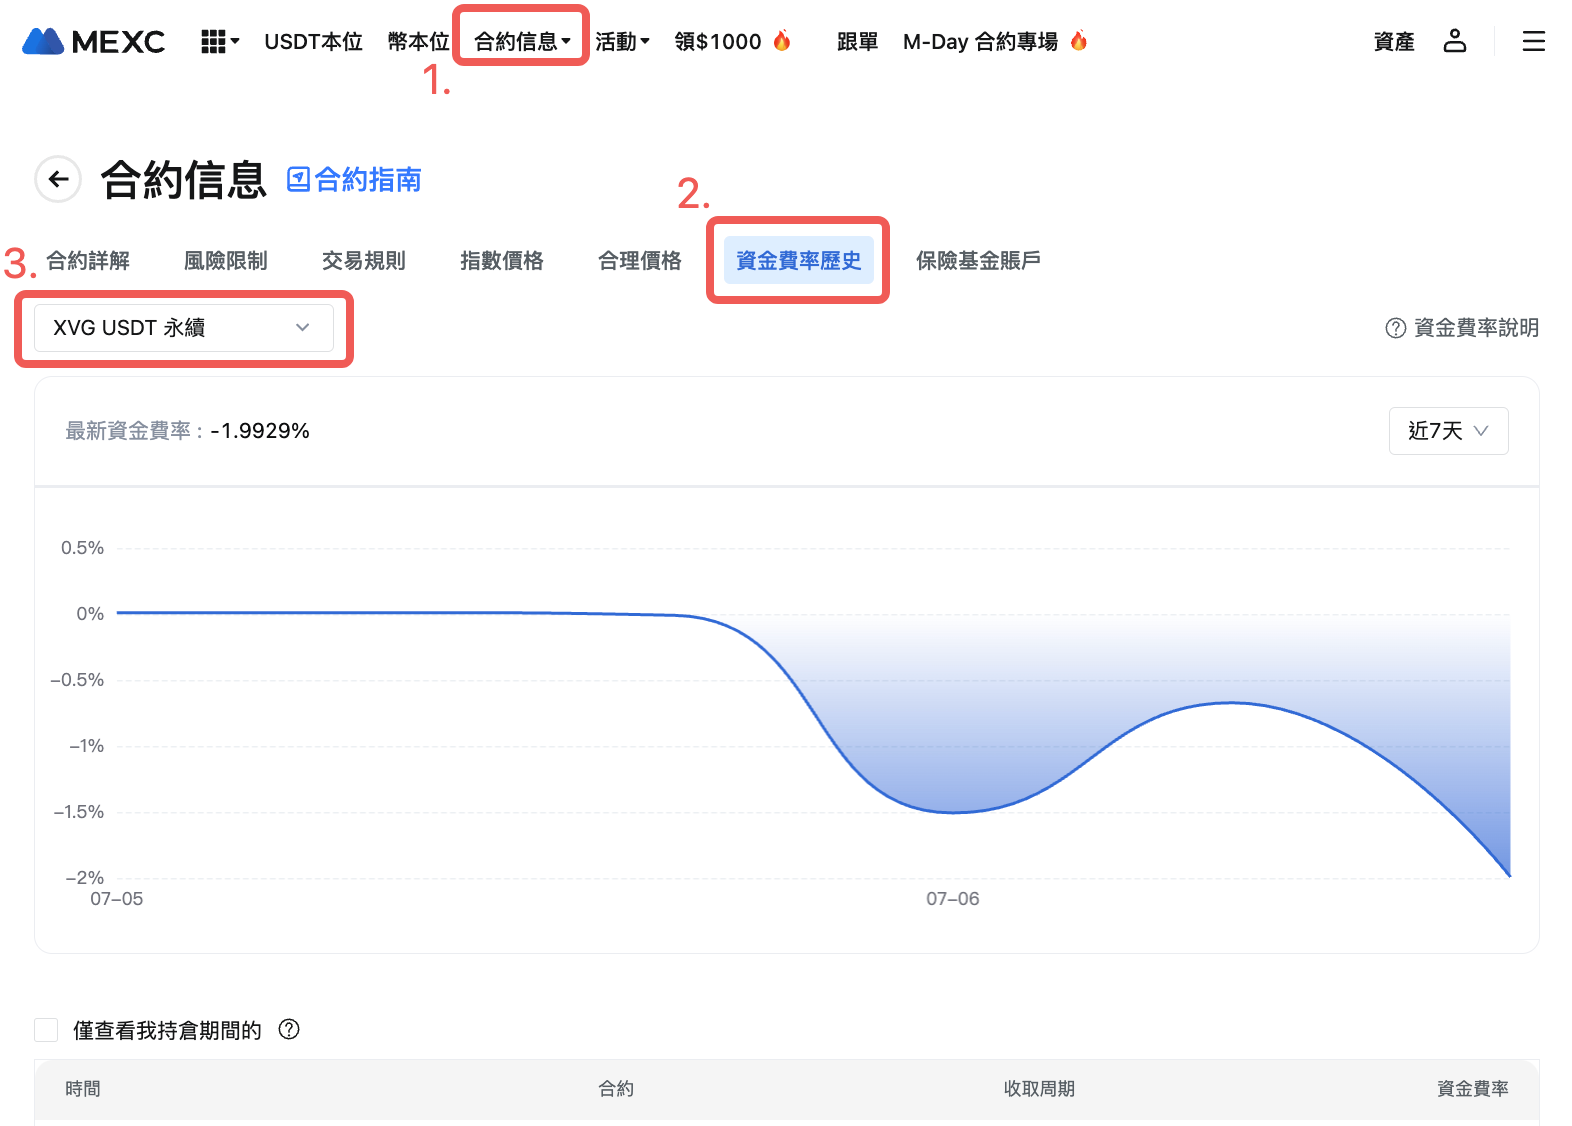Go to USDT本位 in navigation
Image resolution: width=1572 pixels, height=1126 pixels.
(313, 41)
